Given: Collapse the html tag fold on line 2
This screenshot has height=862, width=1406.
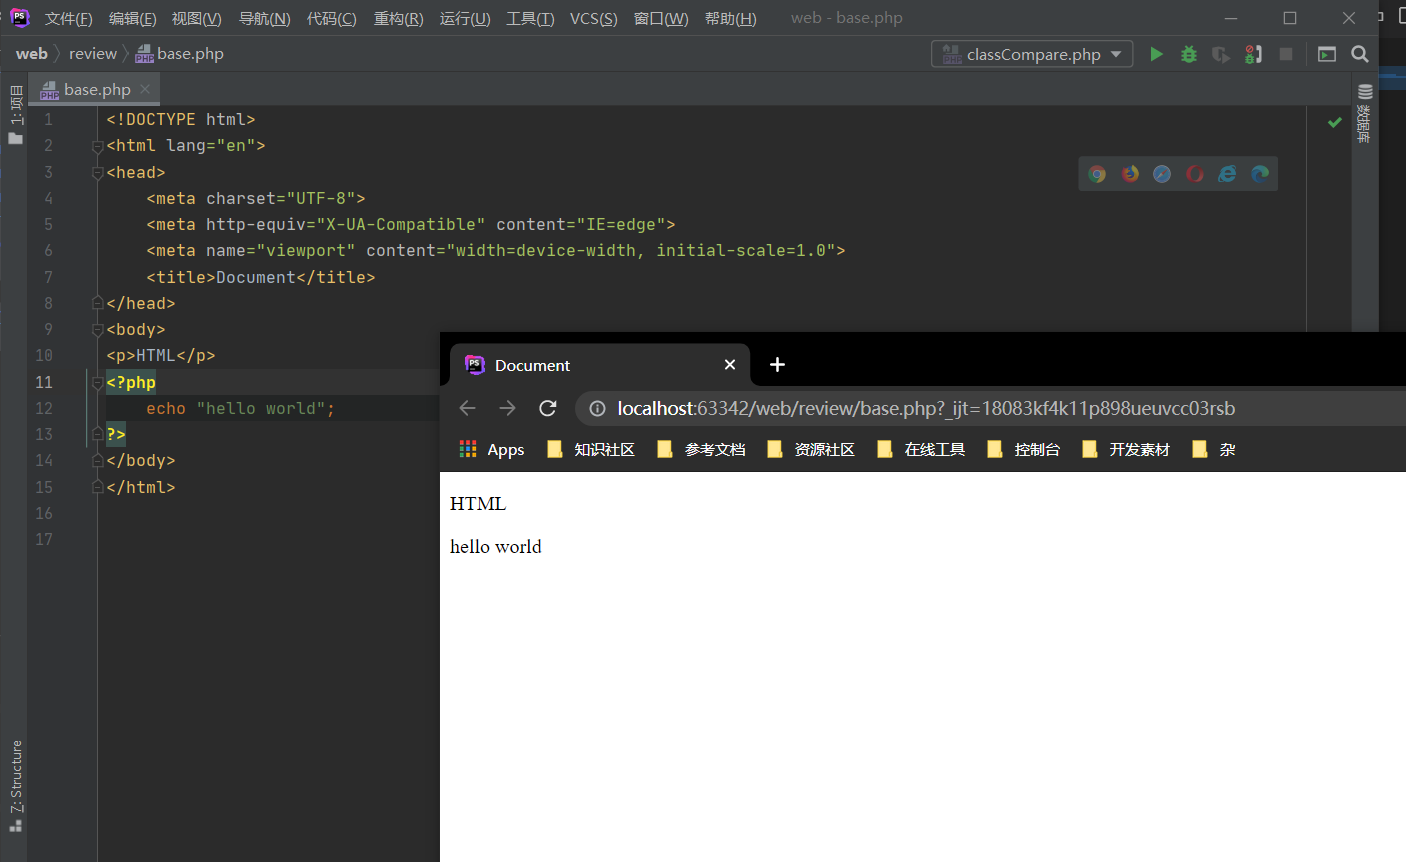Looking at the screenshot, I should pos(97,146).
